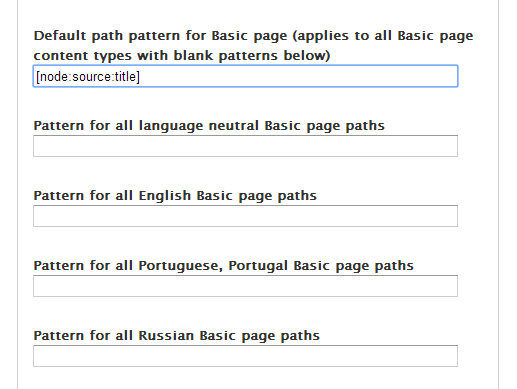517x389 pixels.
Task: Click the label Pattern for all English Basic page paths
Action: 175,196
